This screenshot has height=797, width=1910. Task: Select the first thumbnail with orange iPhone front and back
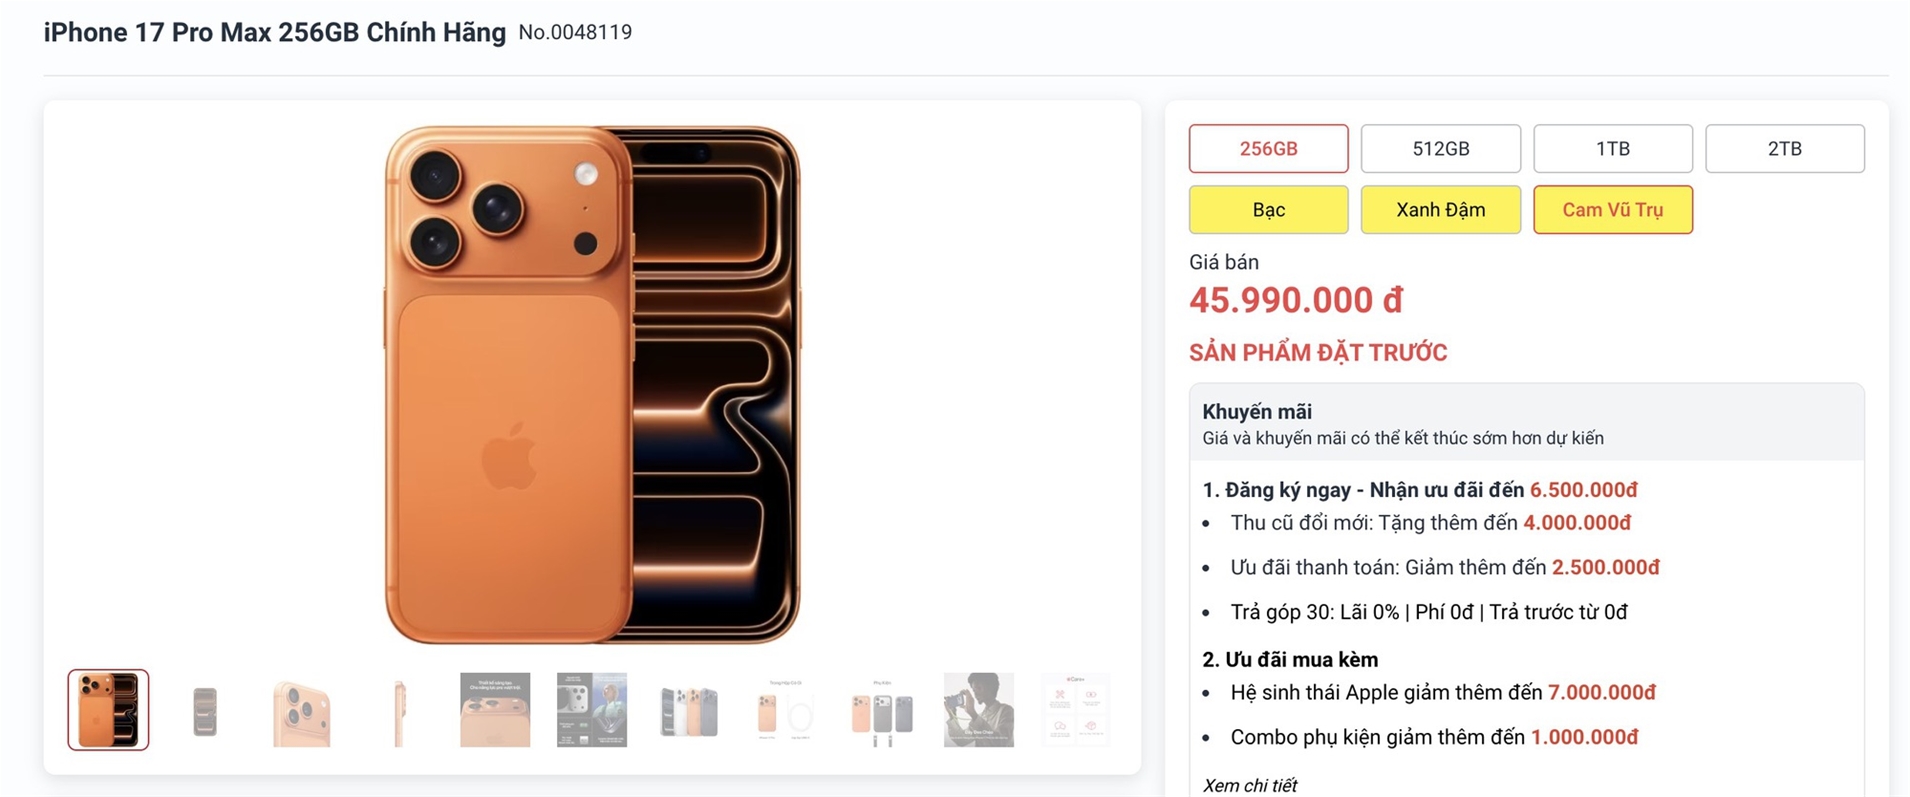pyautogui.click(x=108, y=710)
